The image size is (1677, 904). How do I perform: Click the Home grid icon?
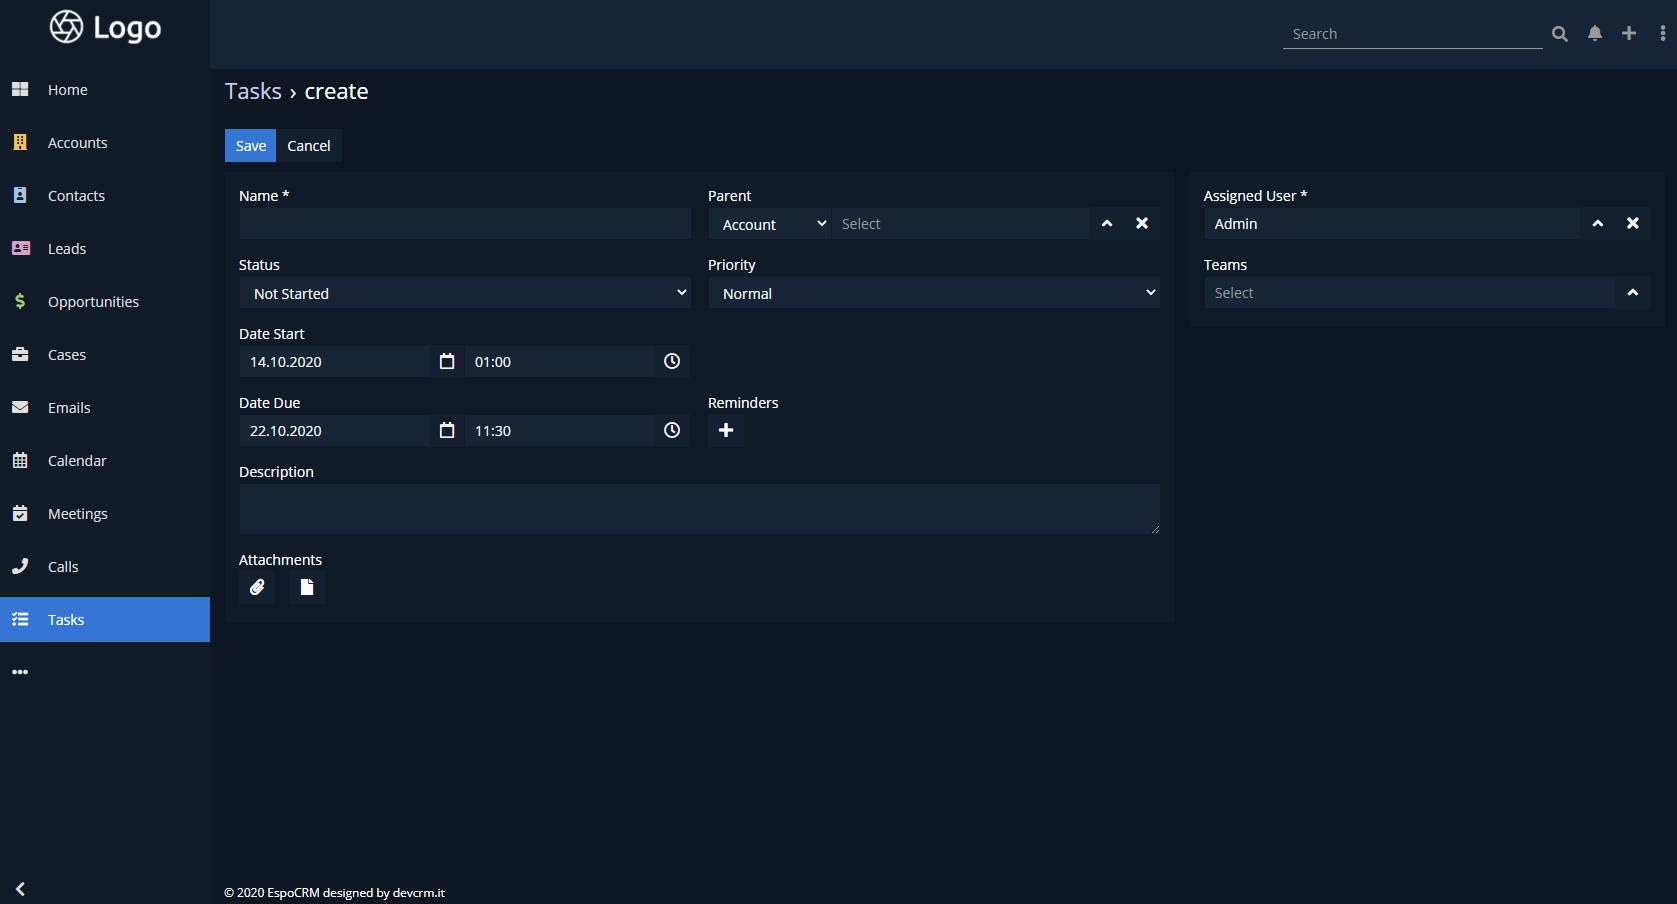click(20, 90)
